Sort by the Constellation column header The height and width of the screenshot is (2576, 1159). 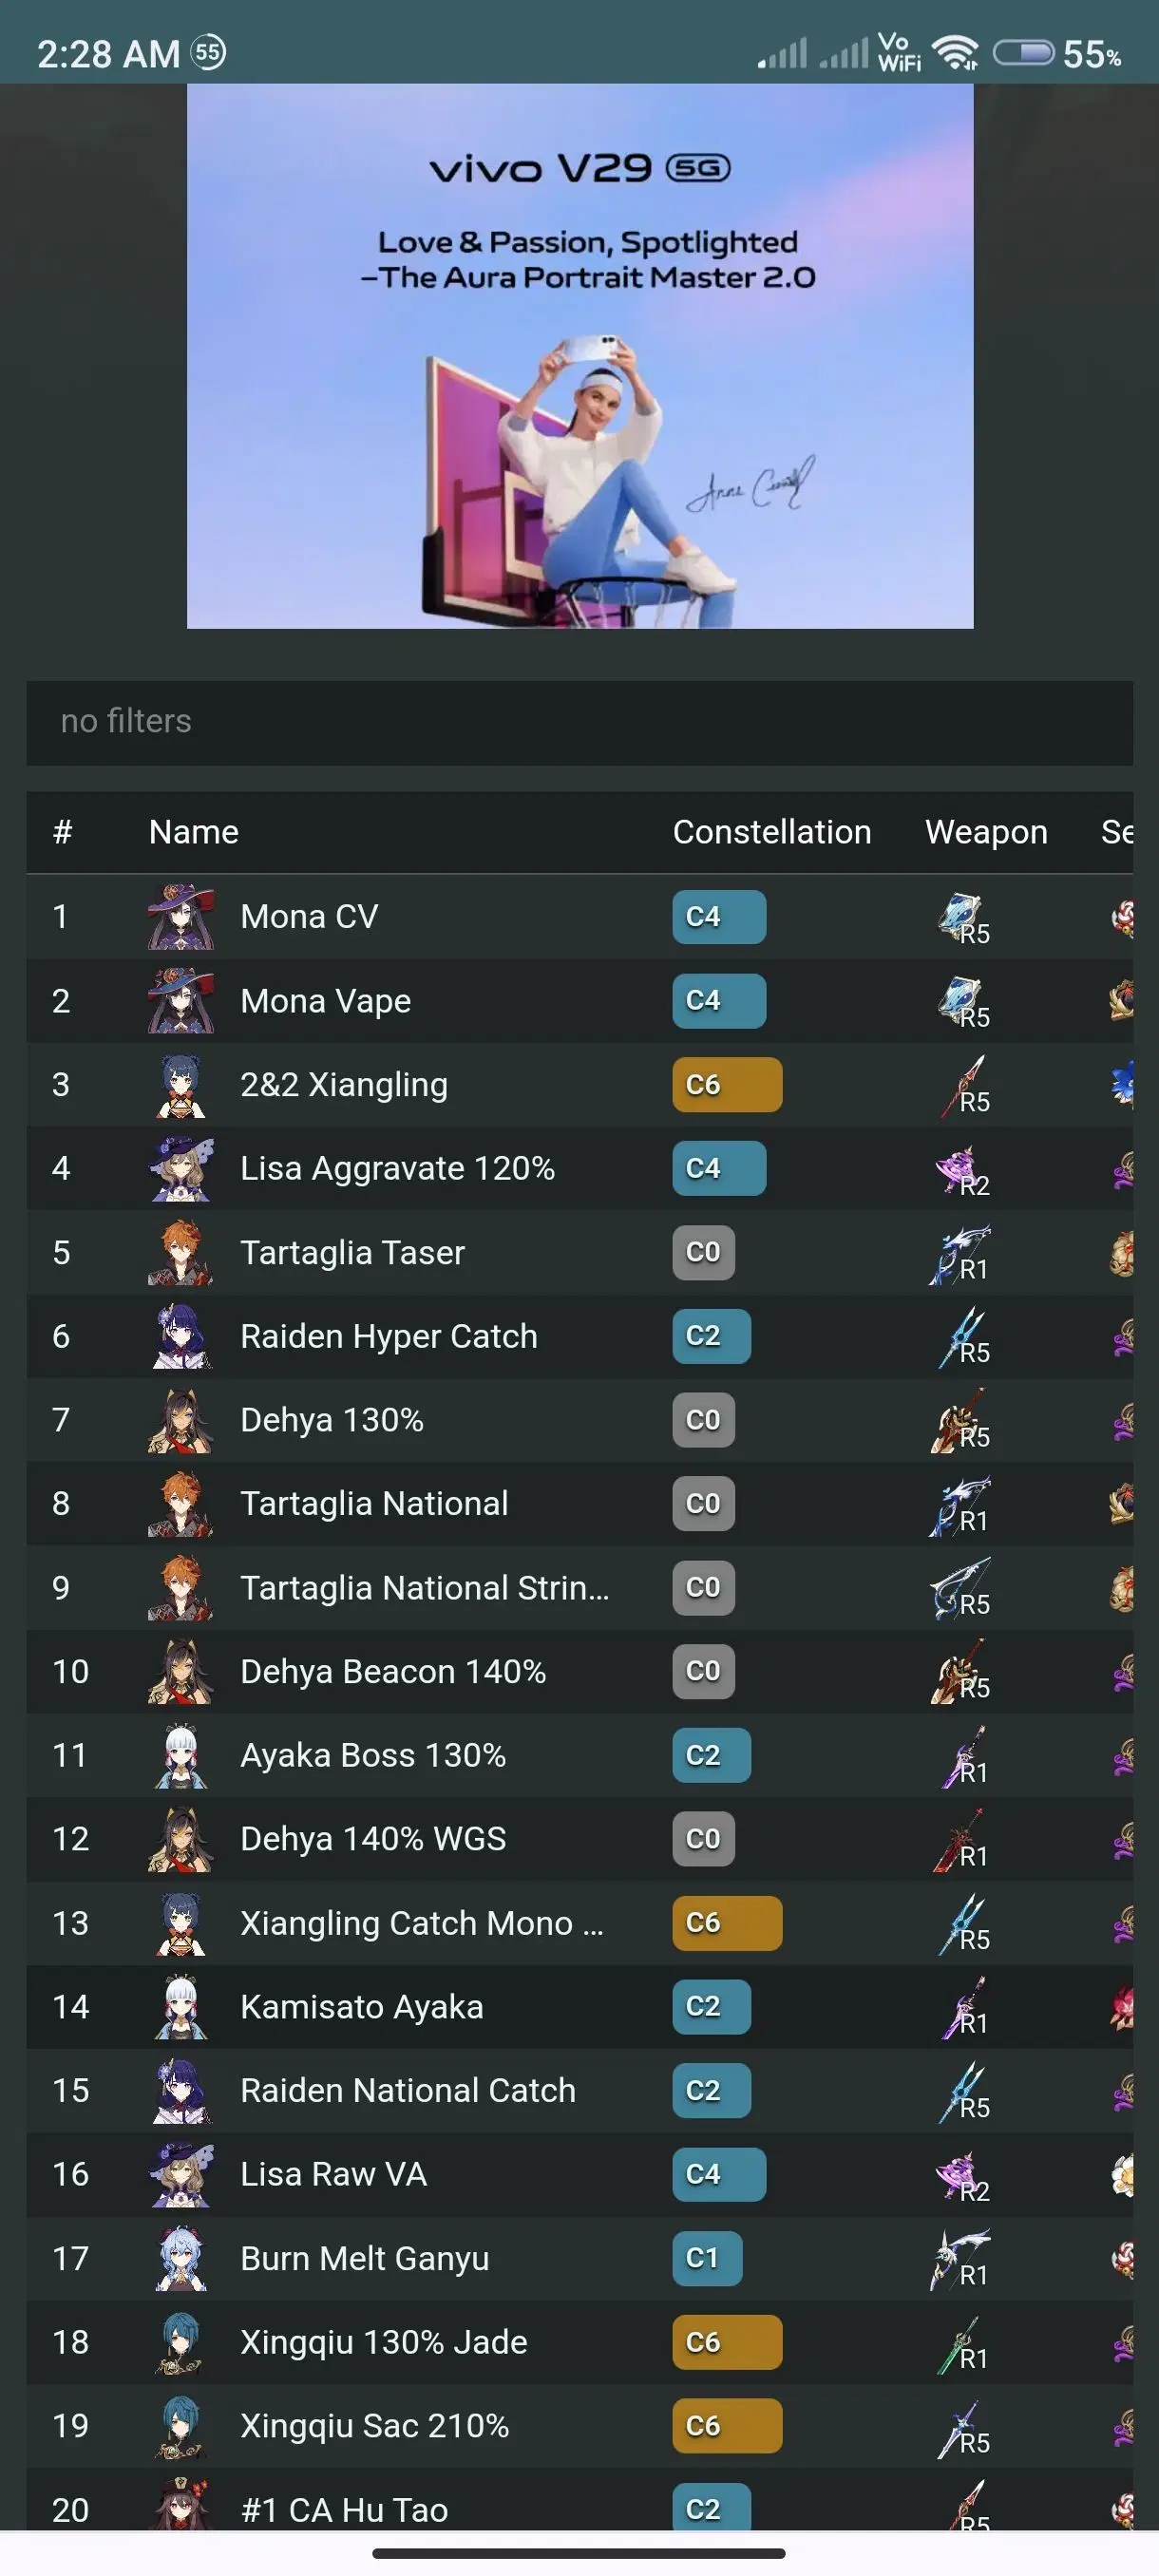coord(772,832)
